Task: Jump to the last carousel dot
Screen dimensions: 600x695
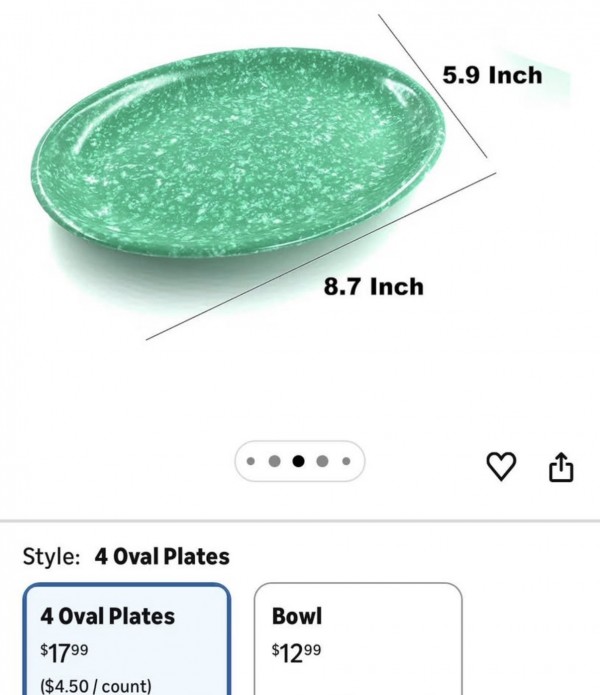Action: 346,462
